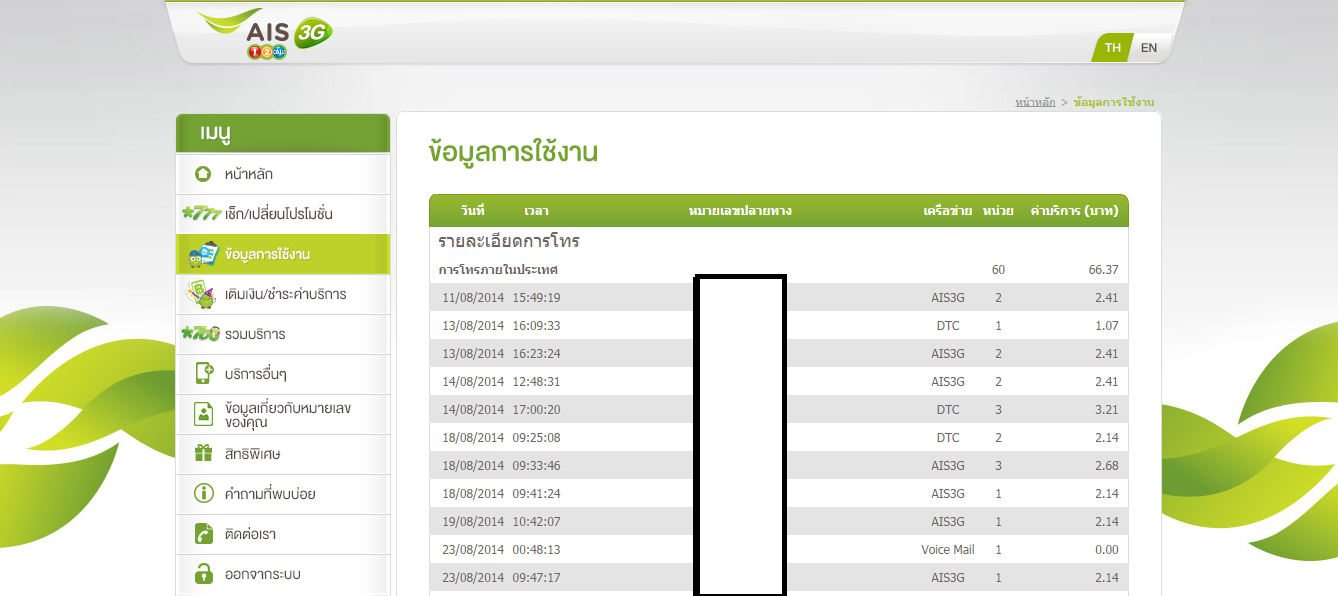Select ข้อมูลการใช้งาน in the sidebar menu

[x=283, y=254]
